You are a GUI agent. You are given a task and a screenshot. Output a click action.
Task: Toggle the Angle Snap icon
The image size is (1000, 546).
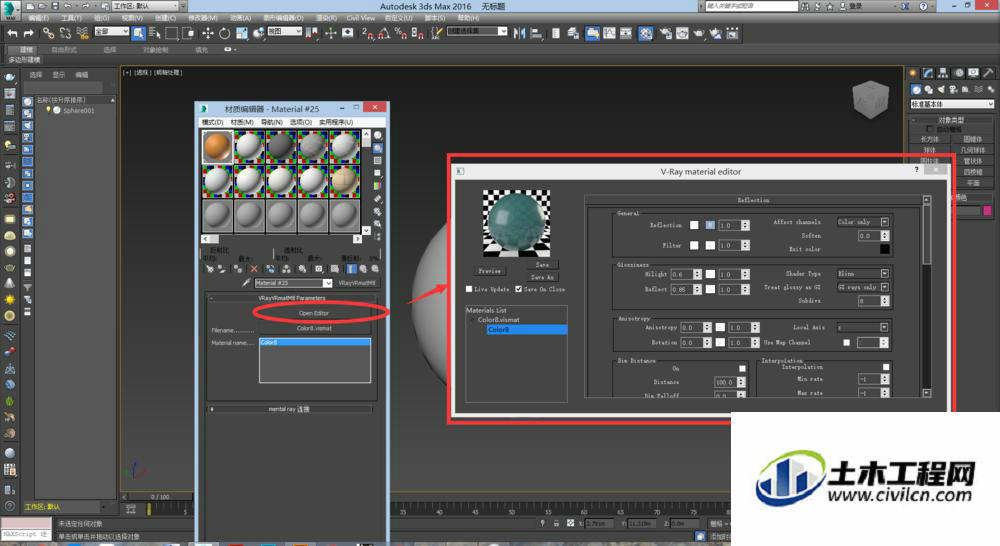pyautogui.click(x=384, y=33)
